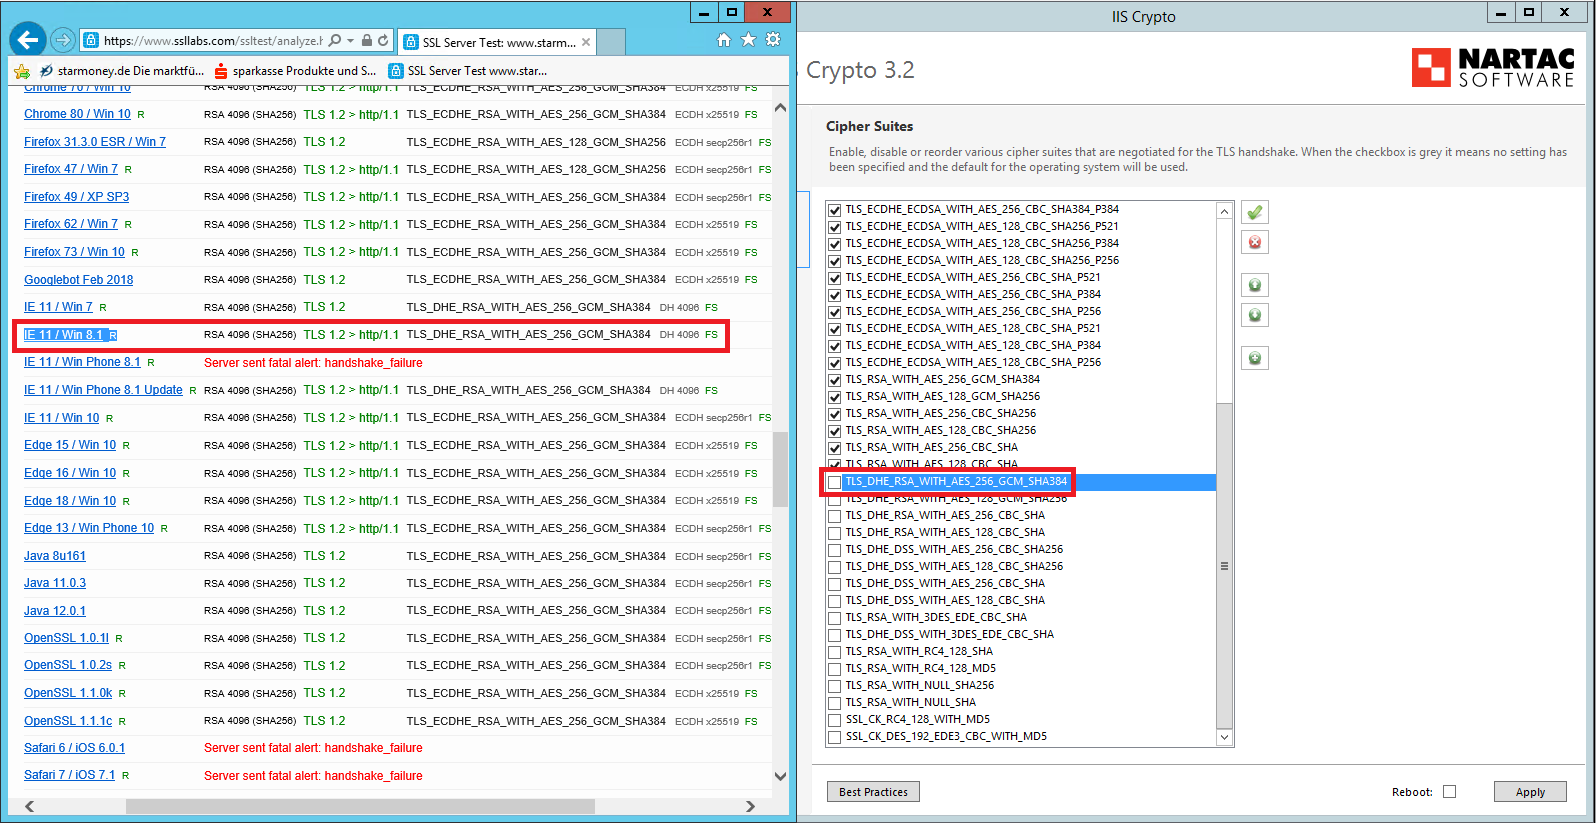
Task: Open starmoney.de favorites bar bookmark
Action: coord(122,71)
